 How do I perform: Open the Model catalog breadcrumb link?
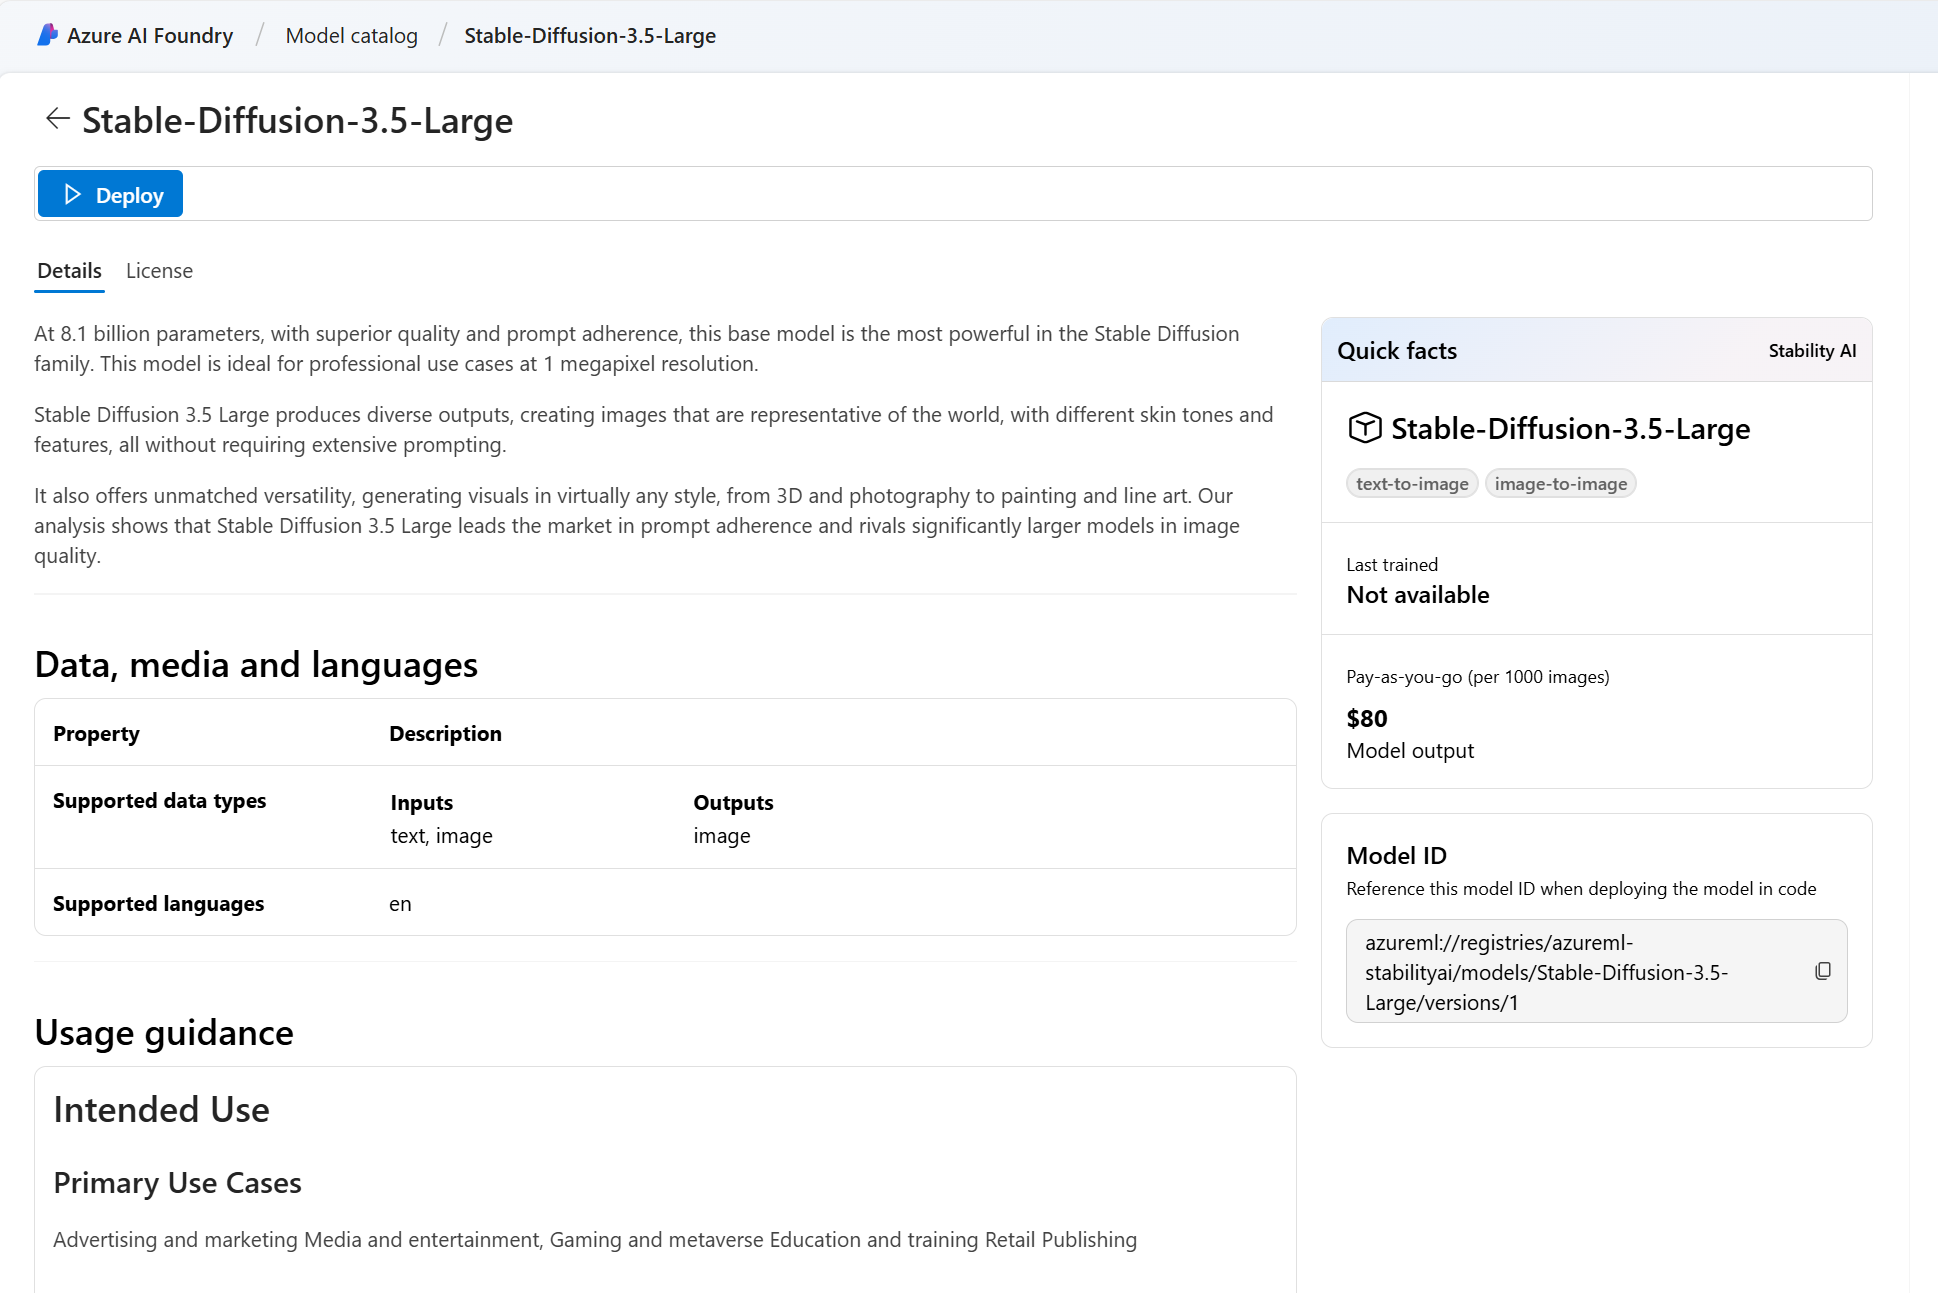[351, 36]
